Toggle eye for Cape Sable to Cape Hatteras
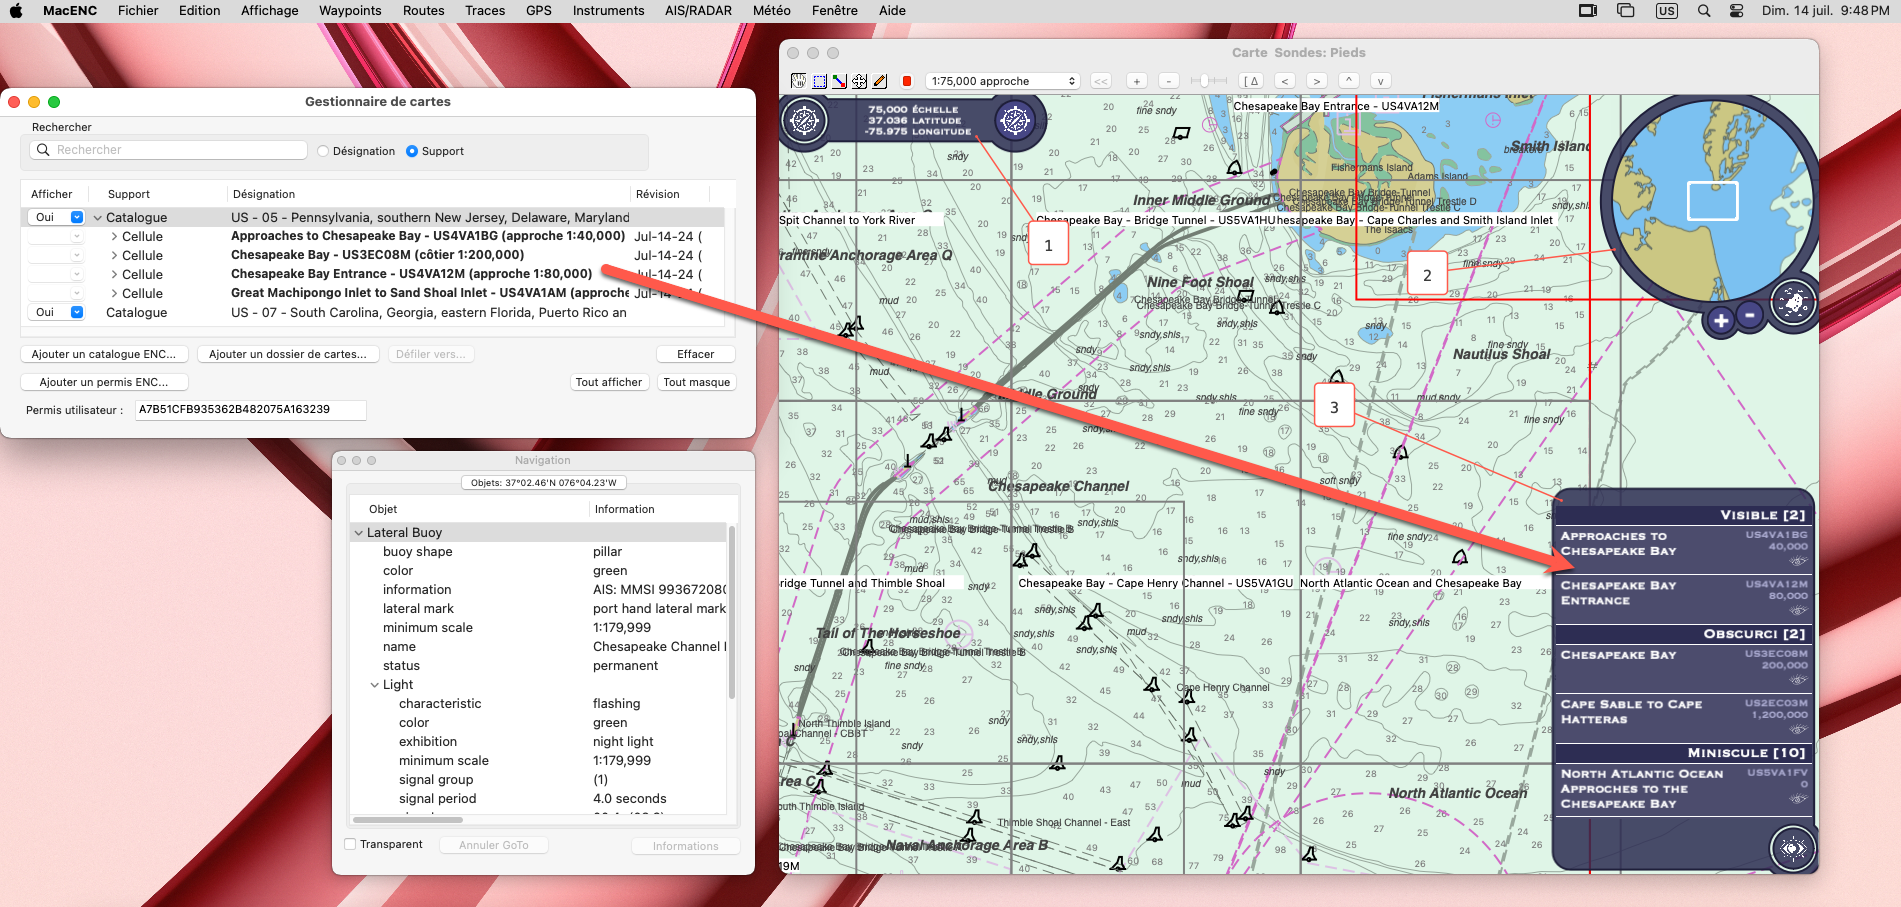This screenshot has width=1901, height=907. pyautogui.click(x=1799, y=729)
